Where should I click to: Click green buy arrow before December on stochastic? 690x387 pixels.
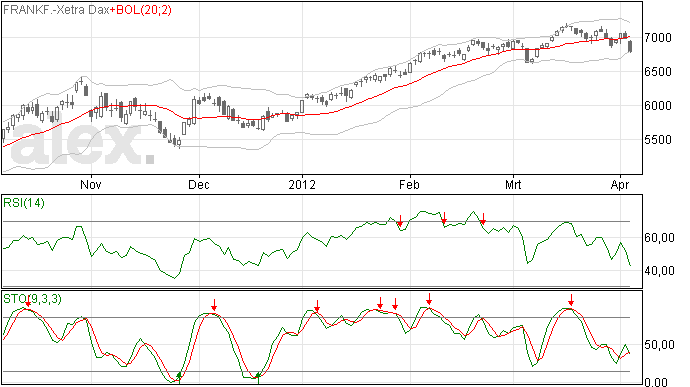179,377
